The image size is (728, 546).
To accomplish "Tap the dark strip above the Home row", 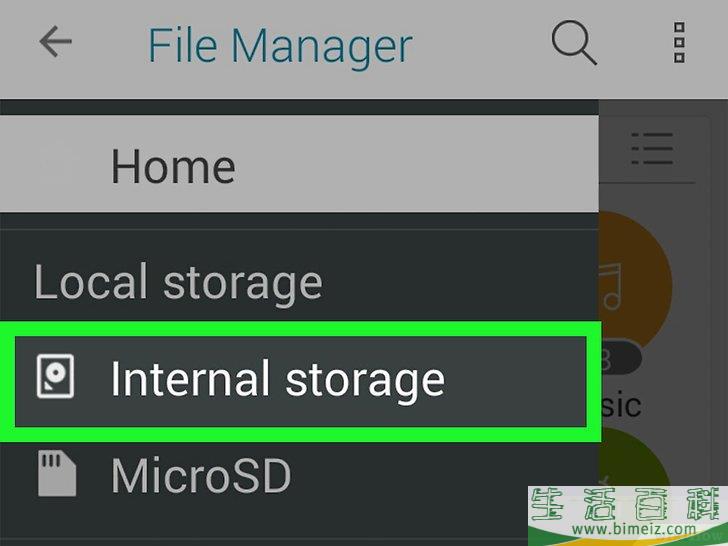I will pyautogui.click(x=299, y=107).
